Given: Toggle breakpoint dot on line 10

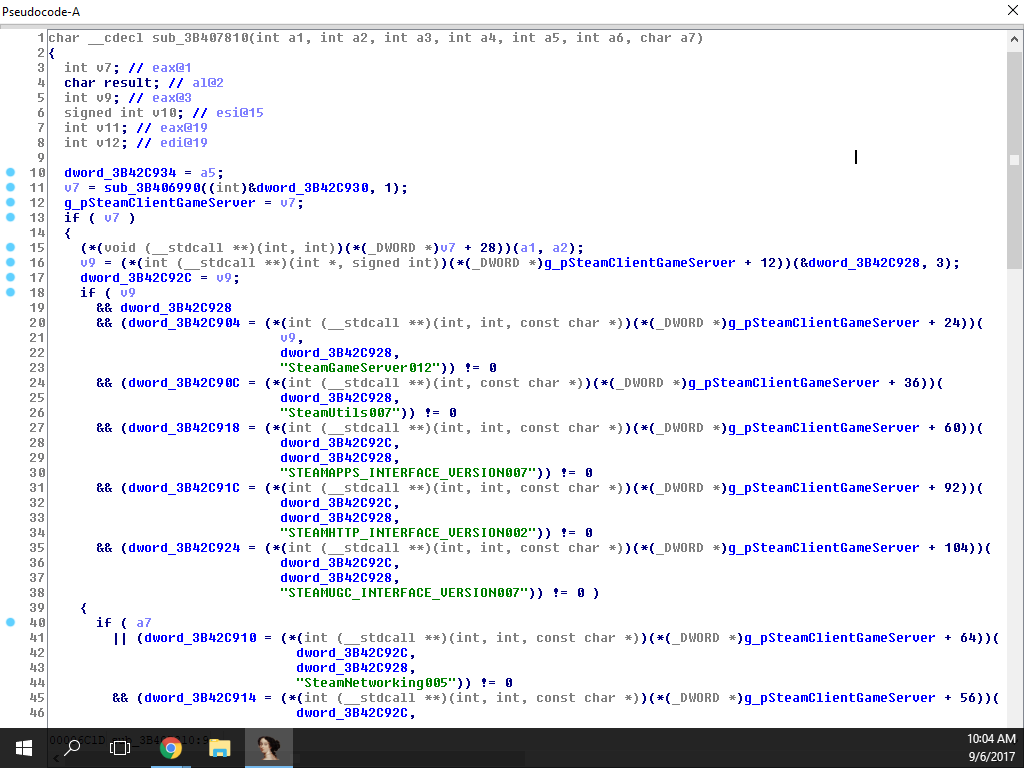Looking at the screenshot, I should tap(10, 172).
